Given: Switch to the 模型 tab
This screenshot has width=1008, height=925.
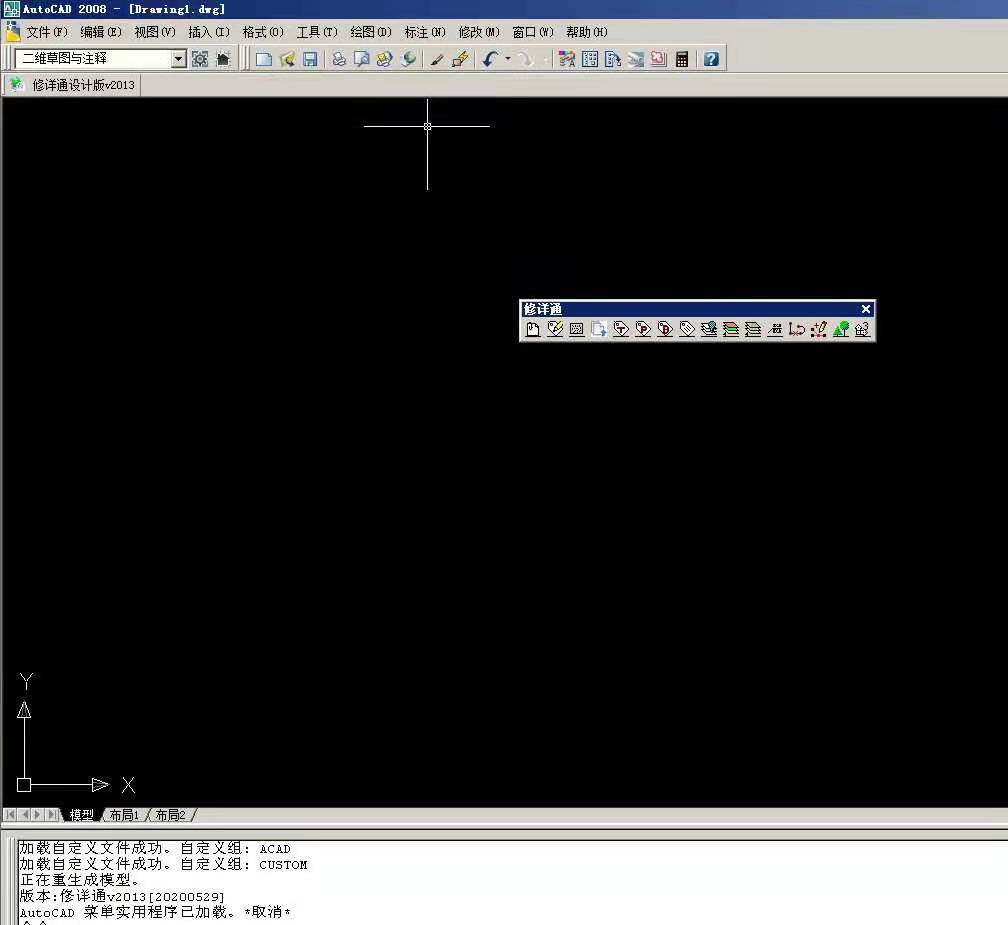Looking at the screenshot, I should (x=82, y=815).
